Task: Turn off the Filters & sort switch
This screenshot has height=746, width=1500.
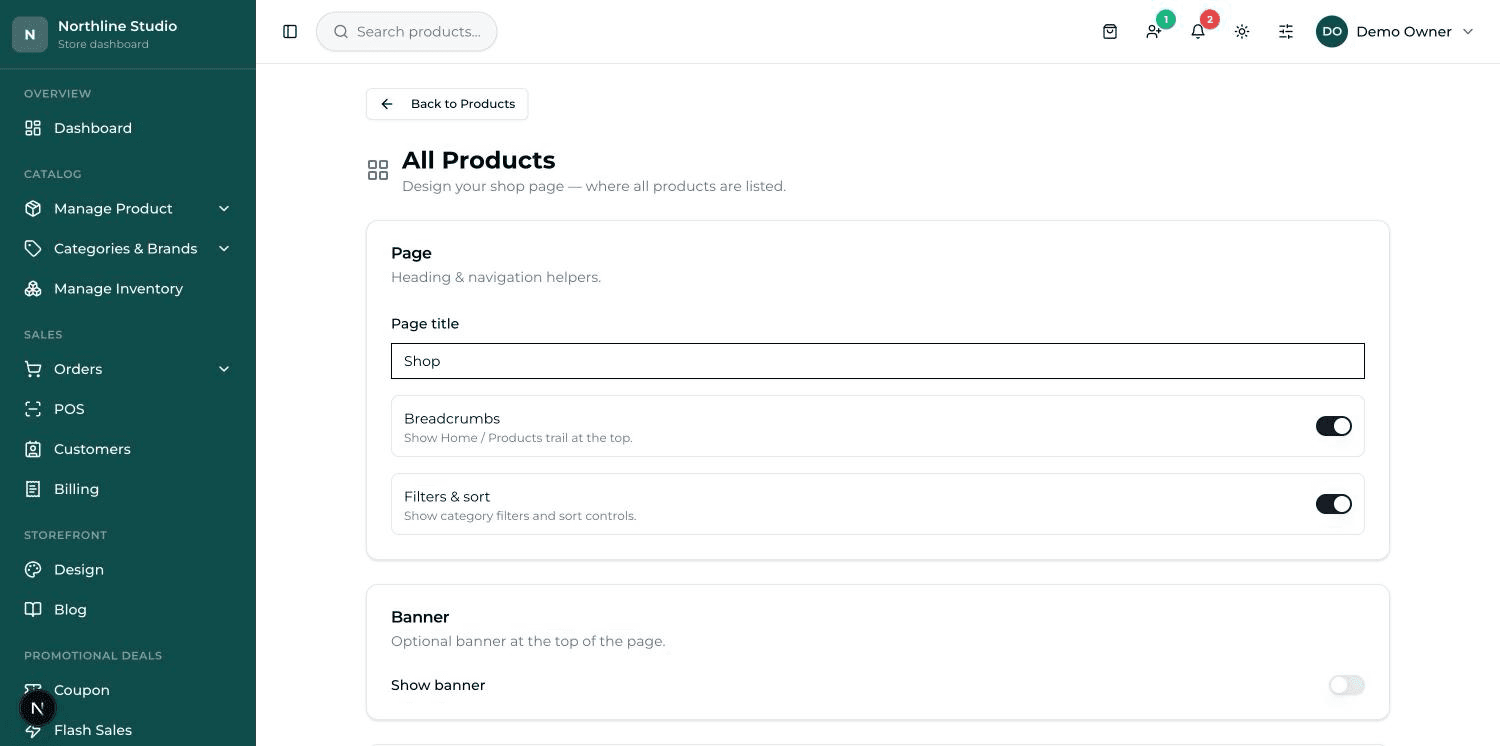Action: click(x=1334, y=504)
